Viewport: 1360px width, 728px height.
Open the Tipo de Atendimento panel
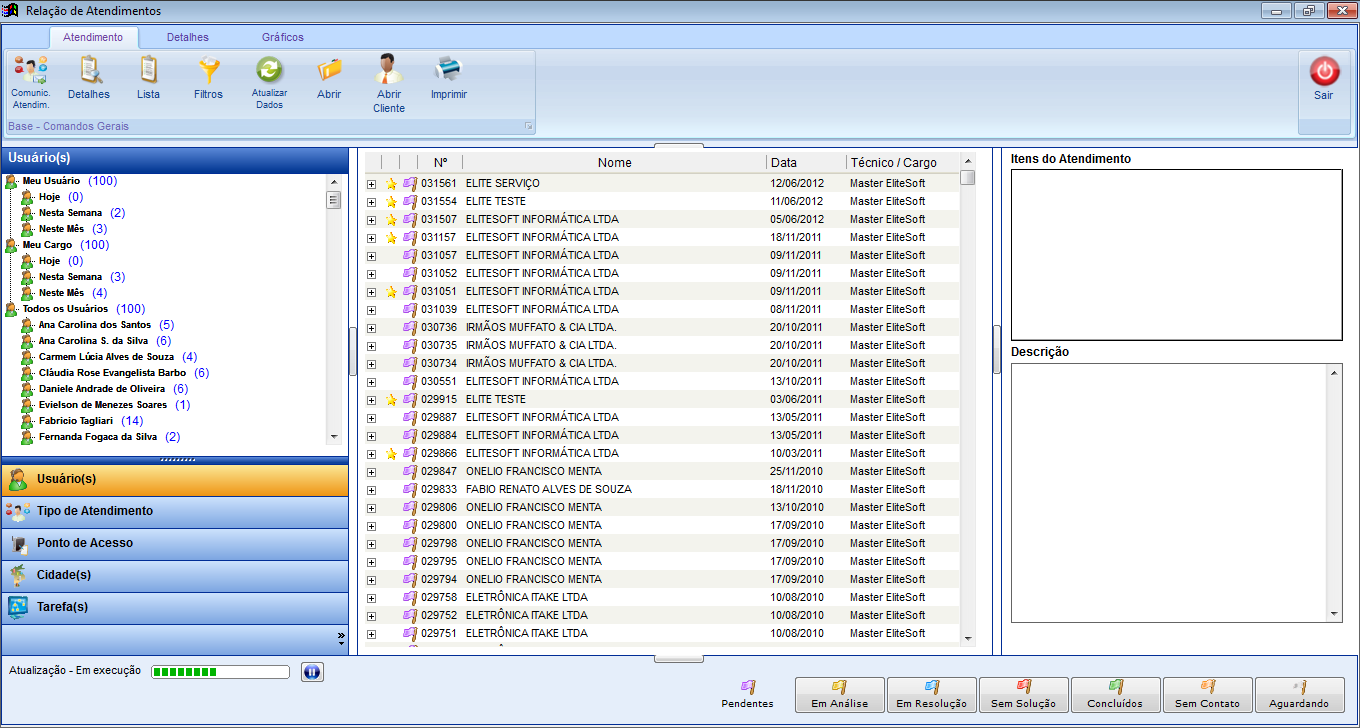(175, 511)
